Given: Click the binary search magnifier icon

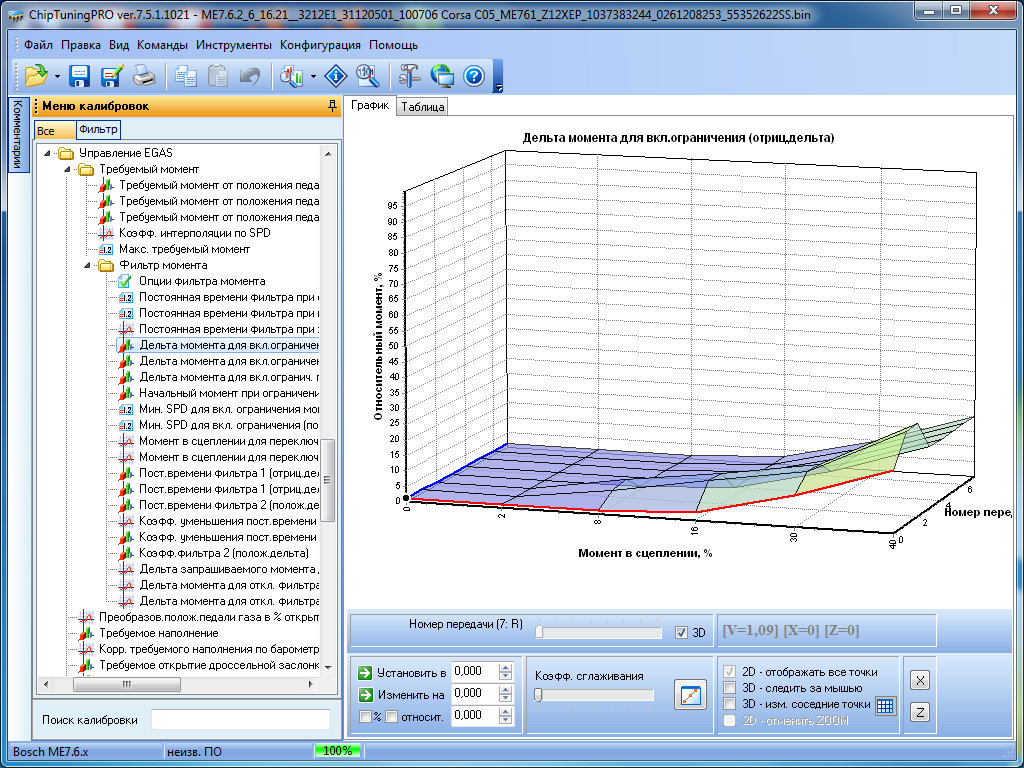Looking at the screenshot, I should click(x=366, y=76).
